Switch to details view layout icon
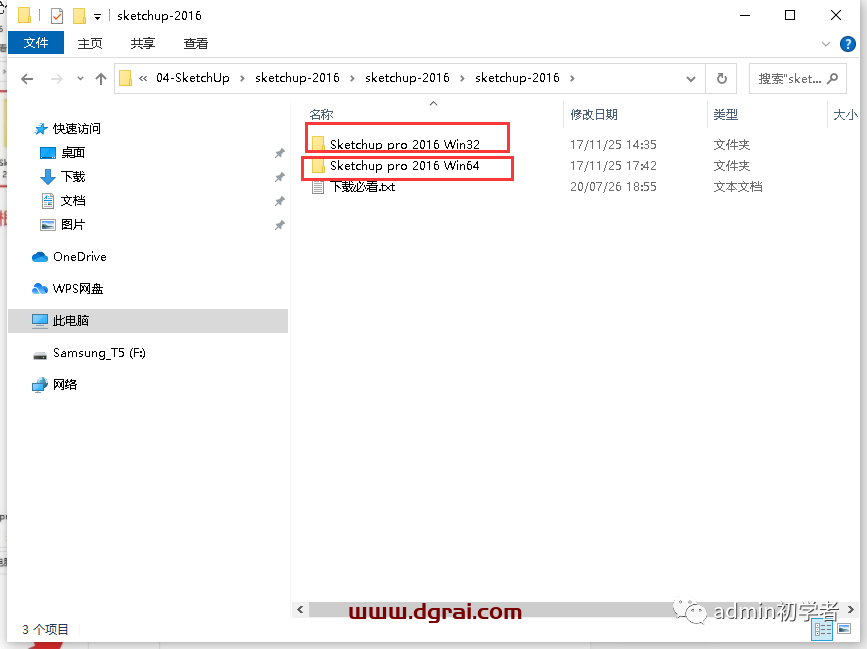867x649 pixels. (x=823, y=630)
